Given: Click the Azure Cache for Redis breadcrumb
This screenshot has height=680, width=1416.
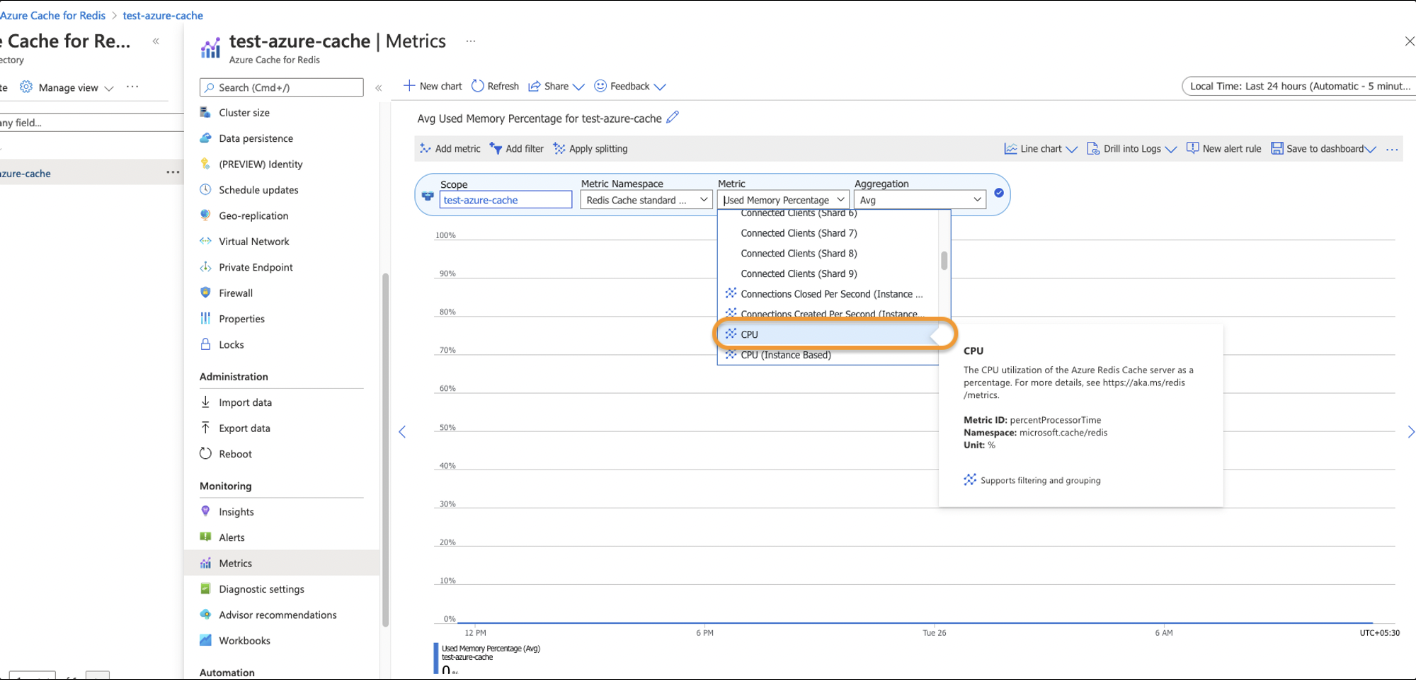Looking at the screenshot, I should pyautogui.click(x=54, y=16).
